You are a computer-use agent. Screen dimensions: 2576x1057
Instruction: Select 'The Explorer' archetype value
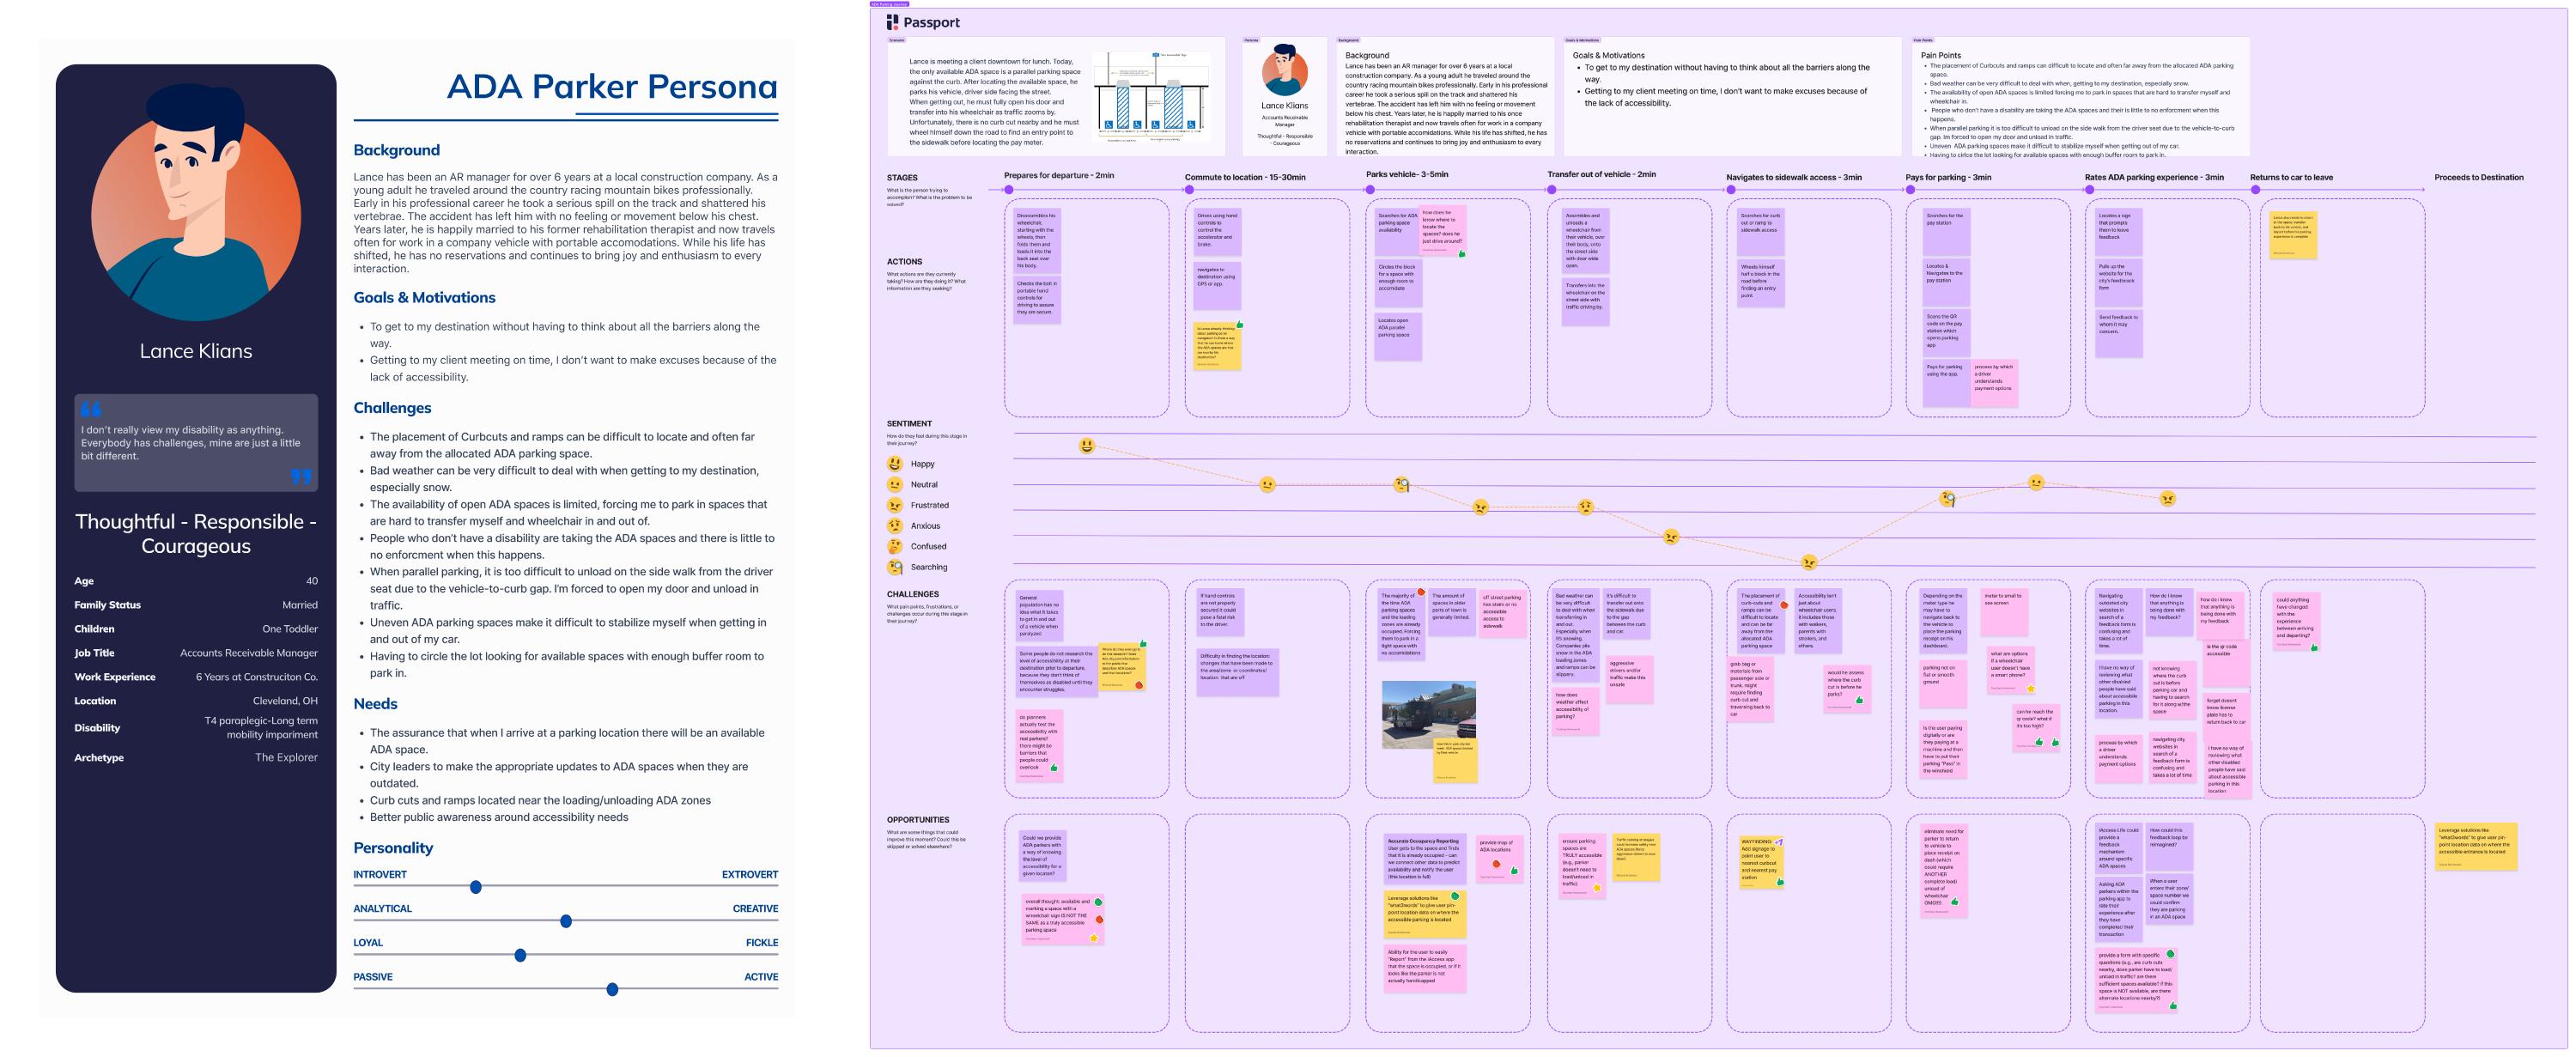286,757
